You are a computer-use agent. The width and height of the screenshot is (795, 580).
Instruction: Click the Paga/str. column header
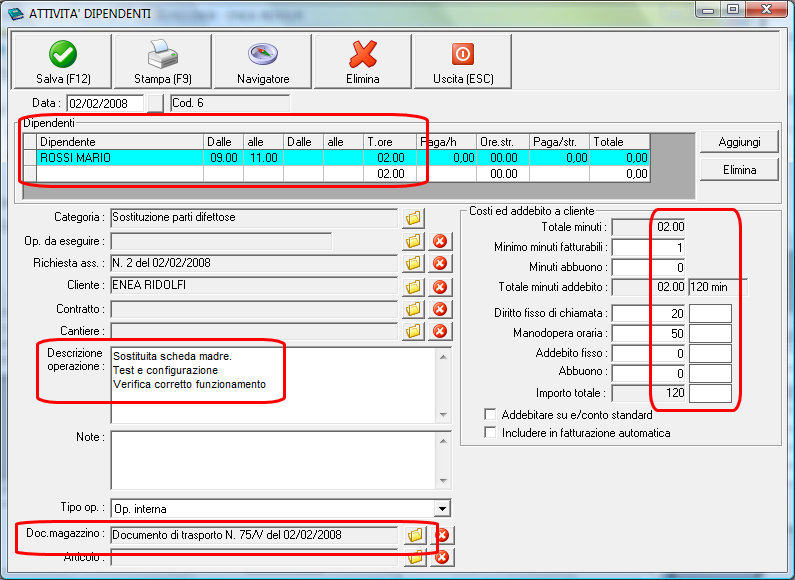point(560,142)
